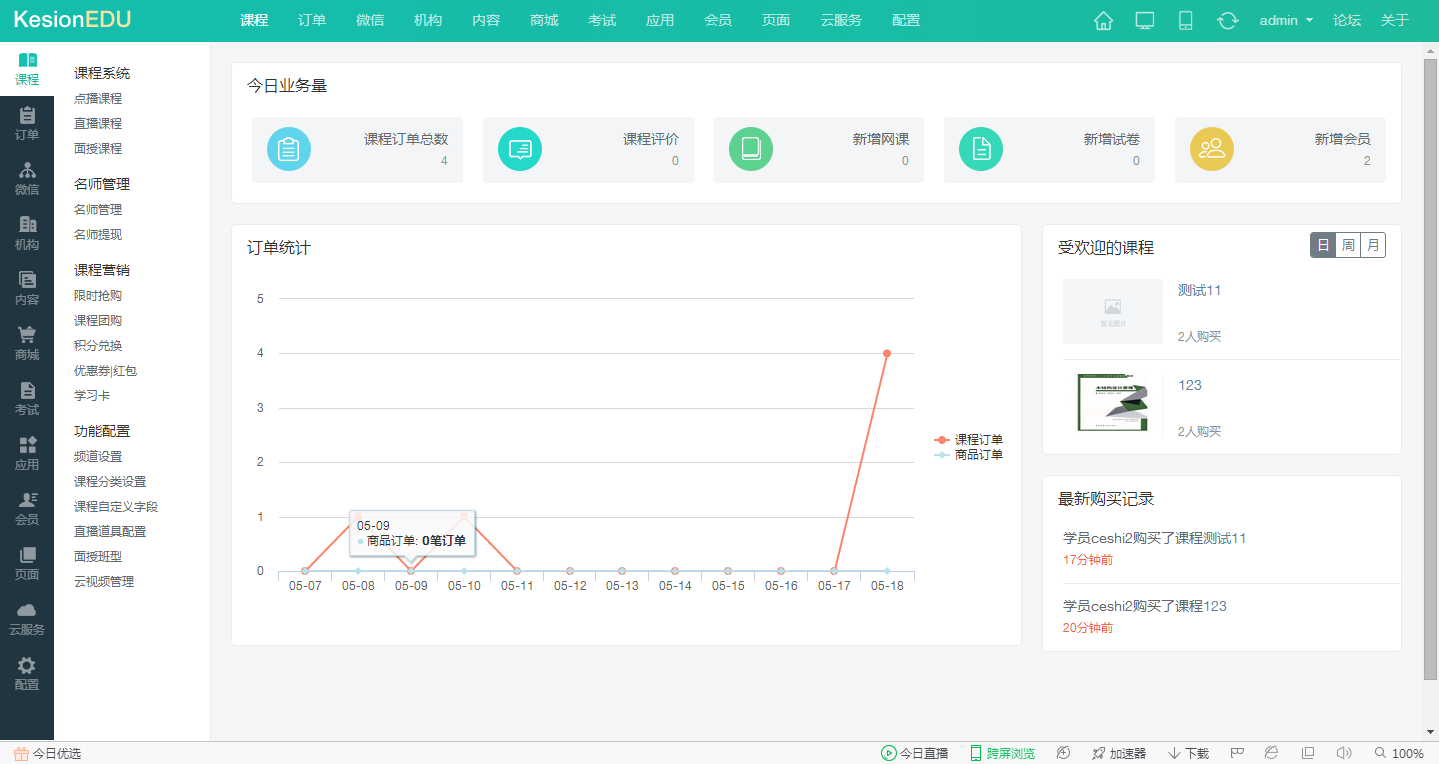The image size is (1439, 764).
Task: Switch popular courses to 周 view
Action: coord(1347,244)
